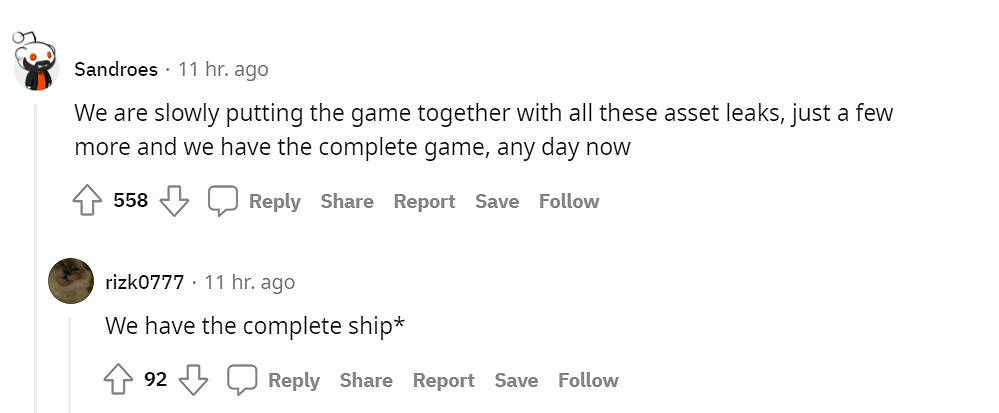Screen dimensions: 999x413
Task: Click speech bubble icon on Sandroes' comment
Action: [x=222, y=201]
